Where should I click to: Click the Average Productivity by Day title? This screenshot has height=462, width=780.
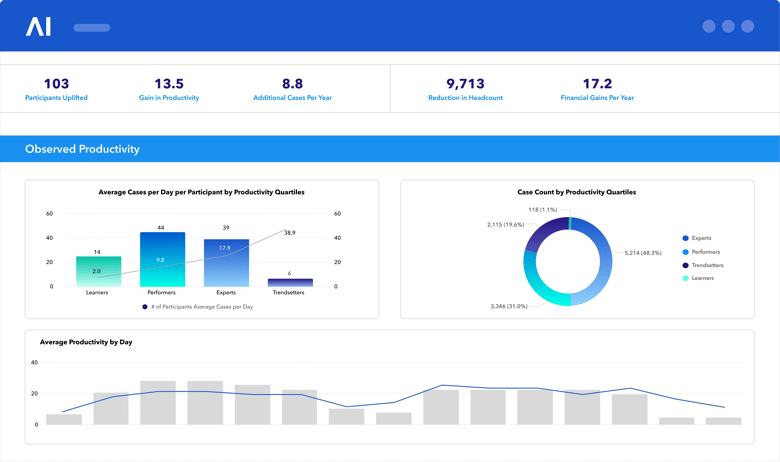coord(86,342)
